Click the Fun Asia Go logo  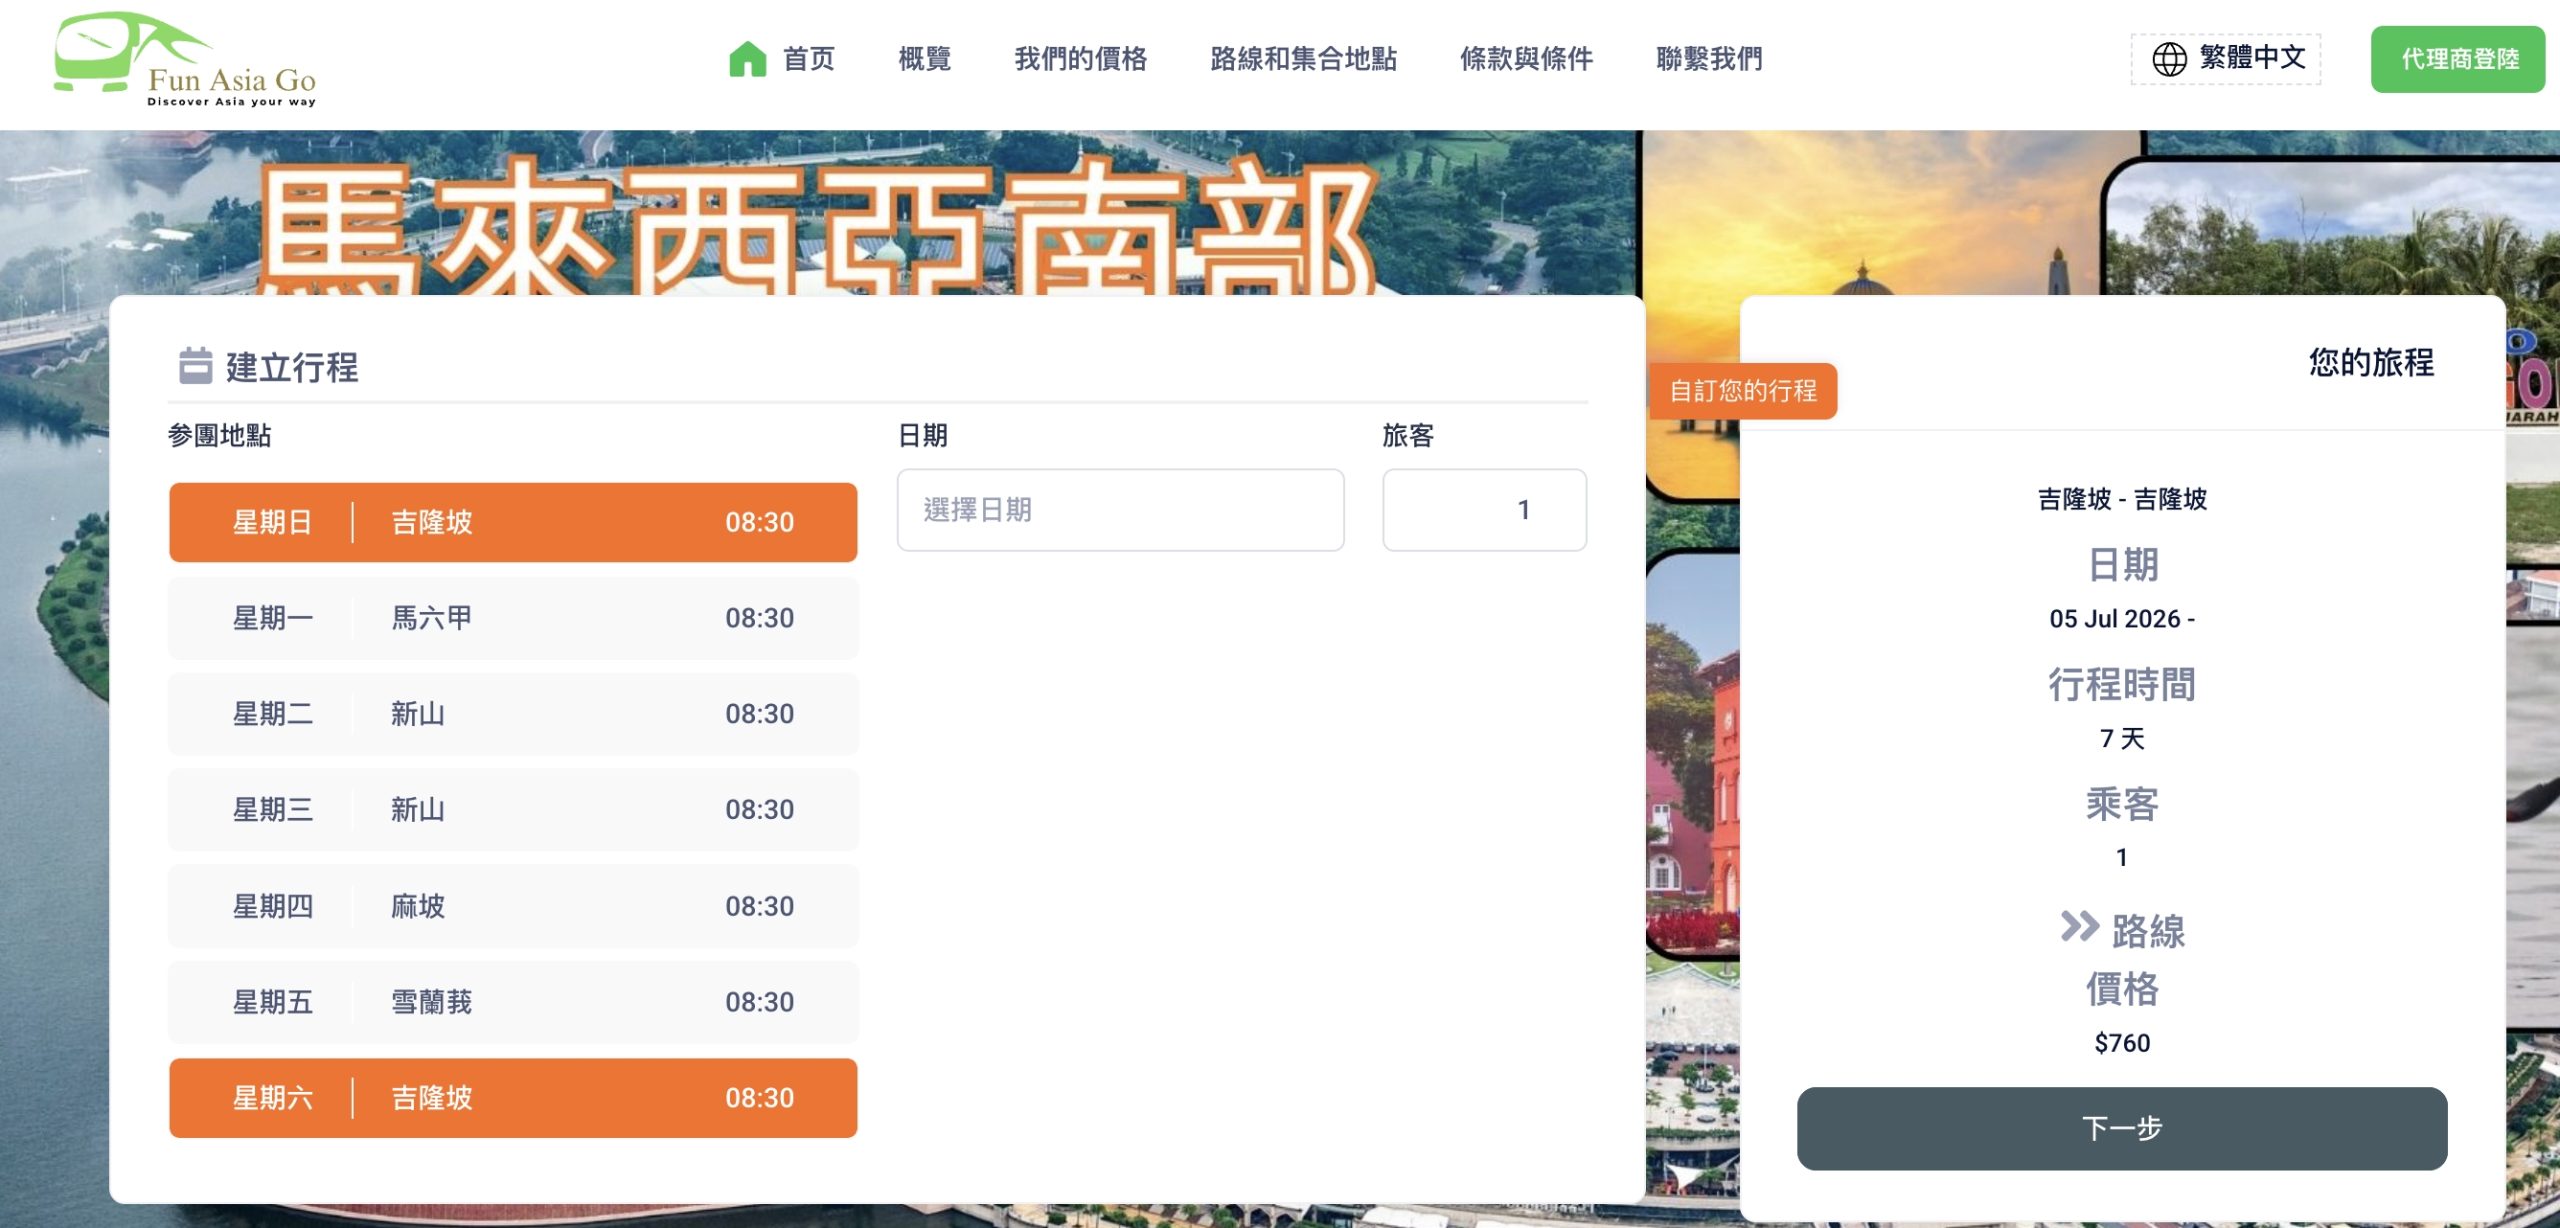coord(185,60)
